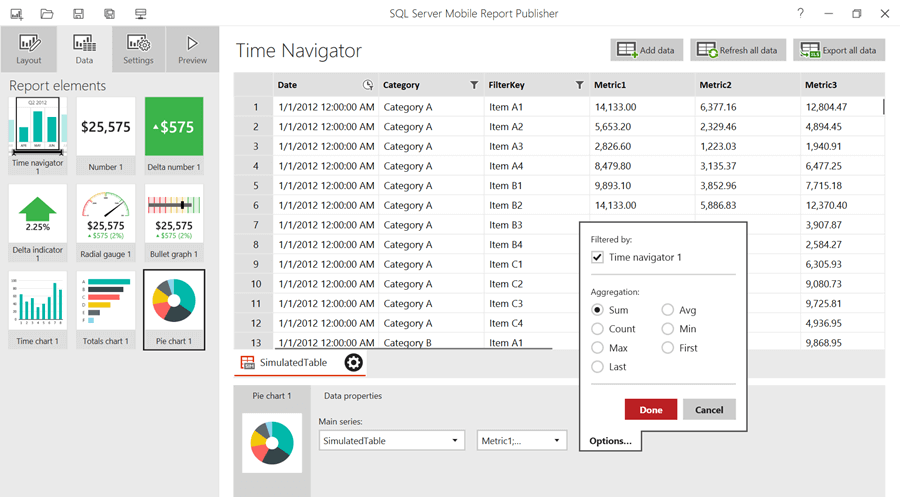Image resolution: width=900 pixels, height=497 pixels.
Task: Click the clock icon in Date column header
Action: [368, 85]
